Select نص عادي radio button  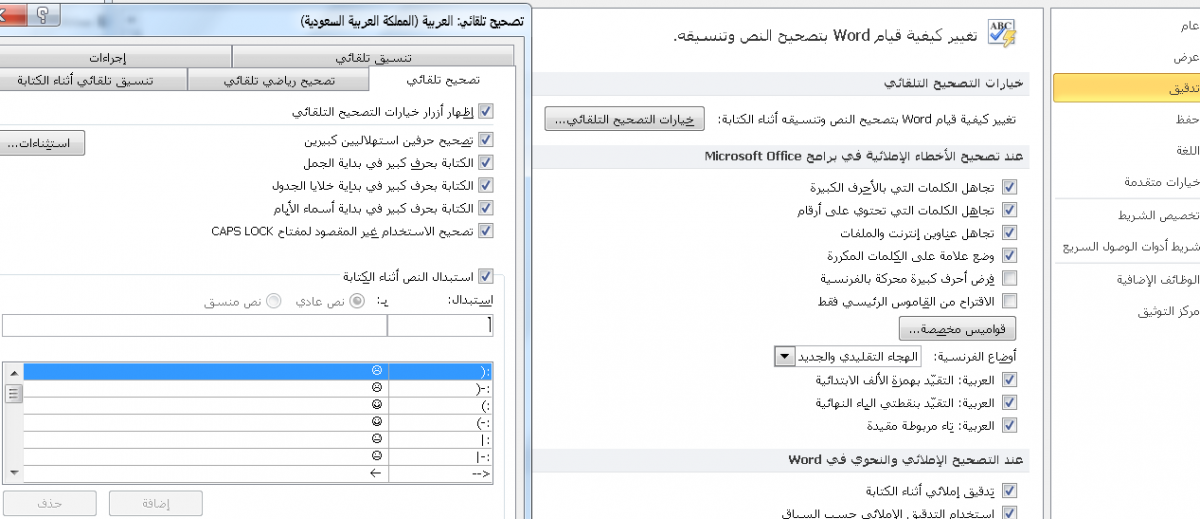point(355,301)
